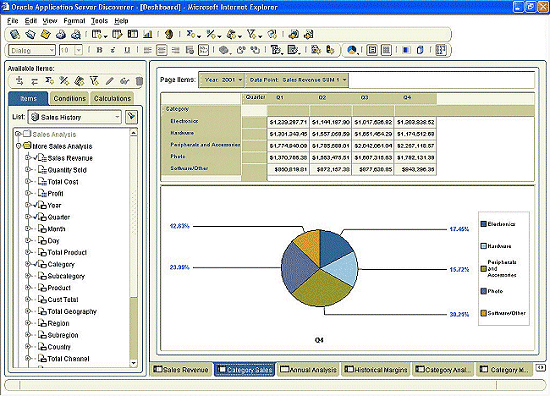Expand the Quantity Sold tree node
The image size is (550, 396).
[28, 169]
